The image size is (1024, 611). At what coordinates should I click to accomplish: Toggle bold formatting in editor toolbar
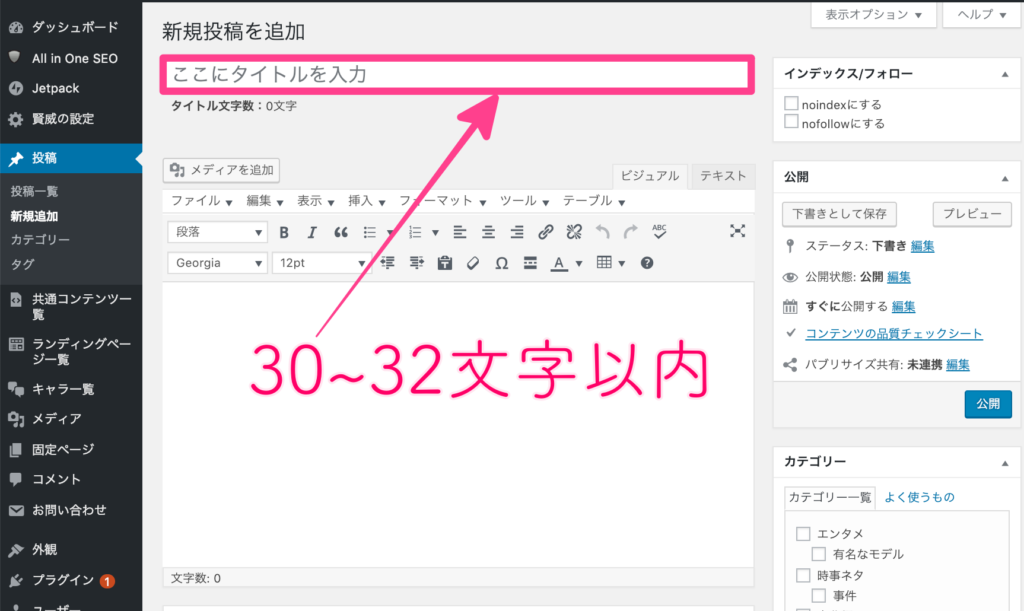click(x=284, y=232)
